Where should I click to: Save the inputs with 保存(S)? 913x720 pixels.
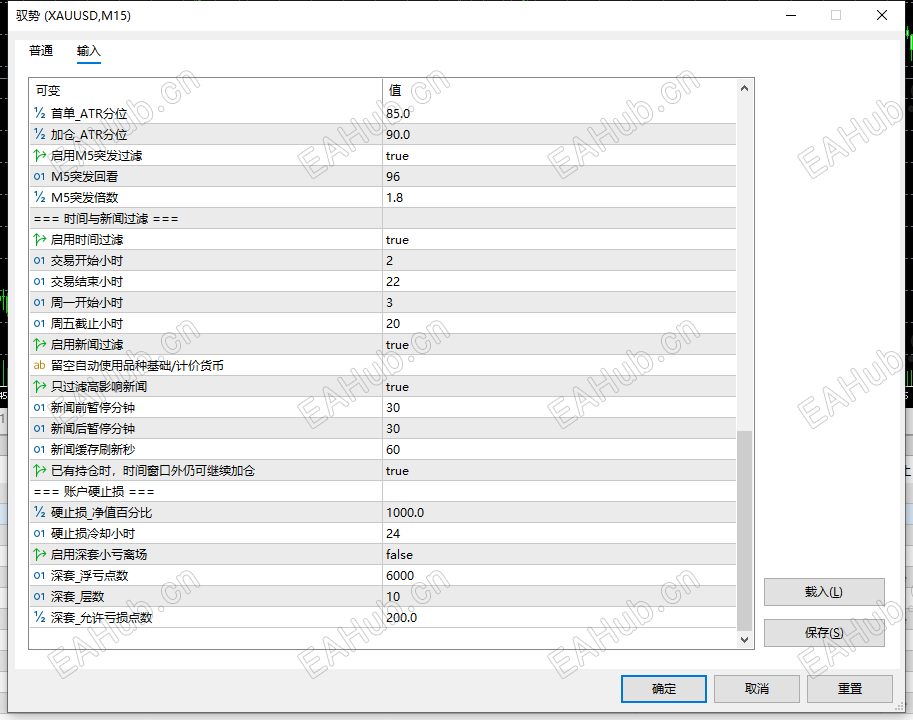[824, 633]
